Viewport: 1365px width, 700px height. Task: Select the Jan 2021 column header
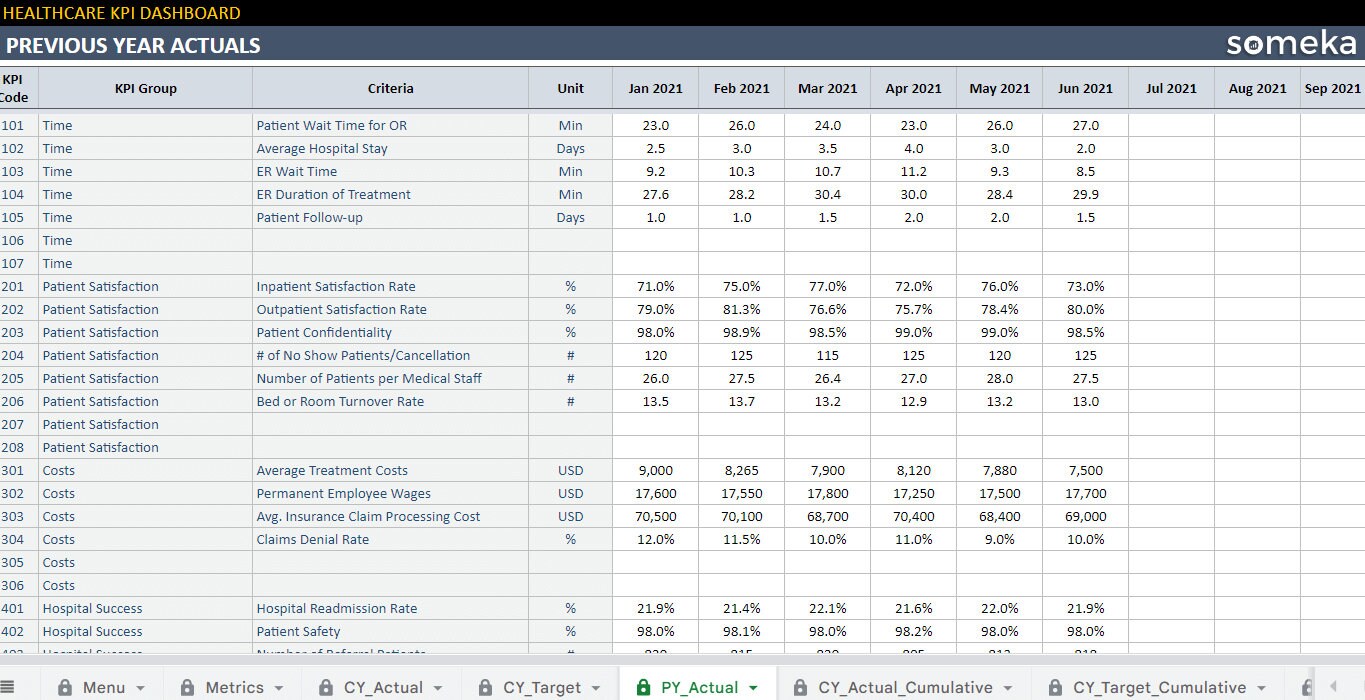point(655,88)
